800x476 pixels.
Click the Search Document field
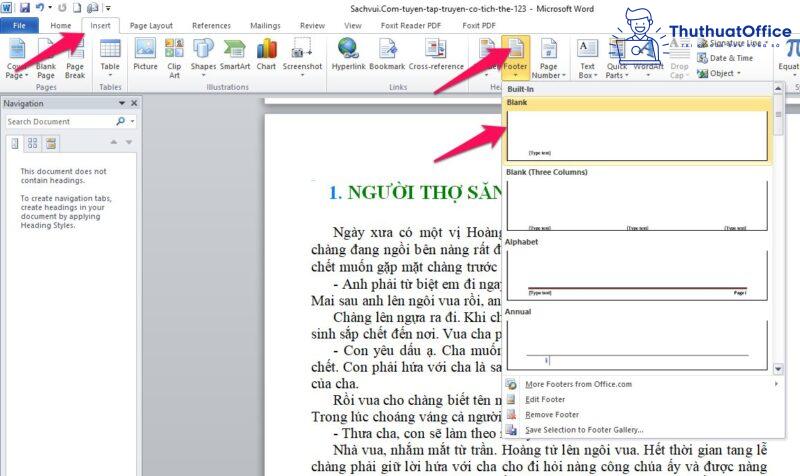point(60,121)
